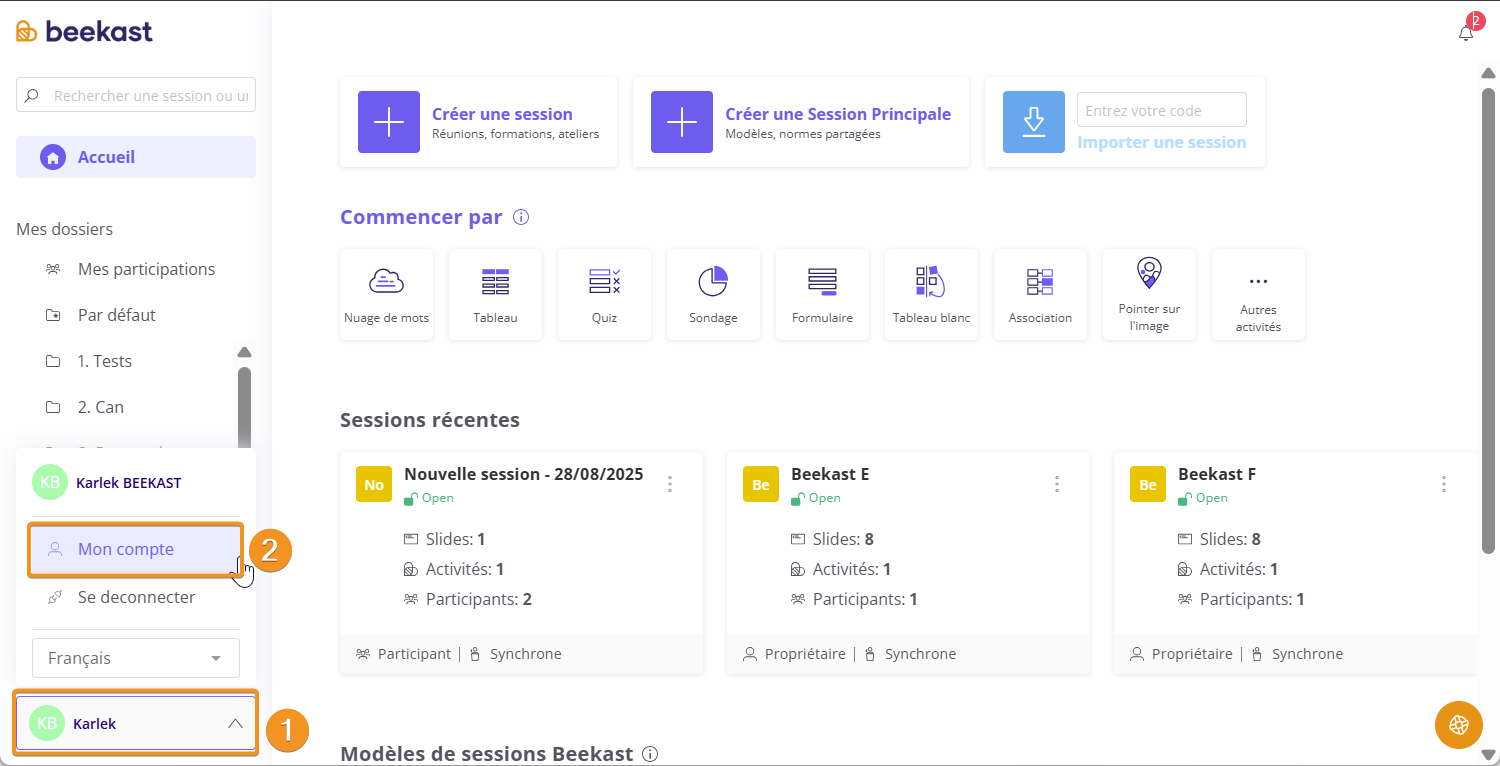1500x766 pixels.
Task: Focus the session search field
Action: pyautogui.click(x=136, y=95)
